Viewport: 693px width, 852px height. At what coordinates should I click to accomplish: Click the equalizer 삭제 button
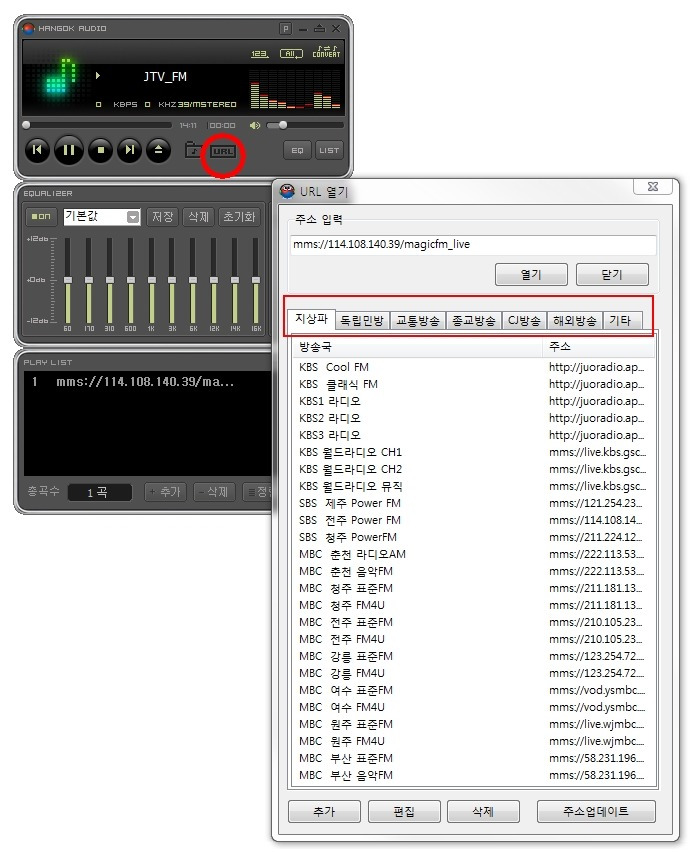(198, 217)
